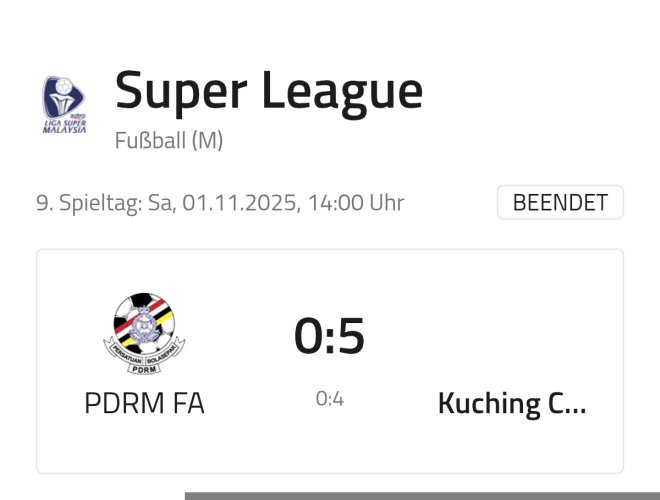The width and height of the screenshot is (660, 500).
Task: Click the gray bar at the bottom
Action: point(422,495)
